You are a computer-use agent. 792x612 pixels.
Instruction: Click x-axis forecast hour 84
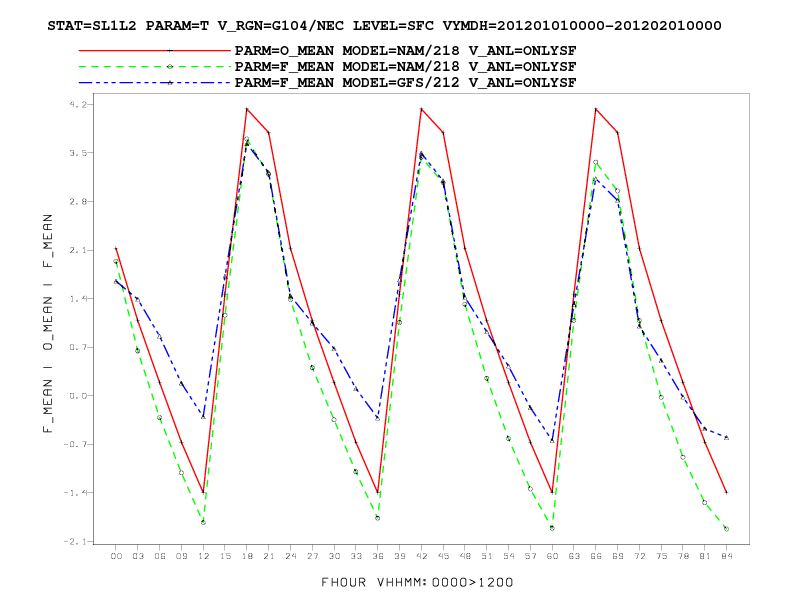point(726,556)
